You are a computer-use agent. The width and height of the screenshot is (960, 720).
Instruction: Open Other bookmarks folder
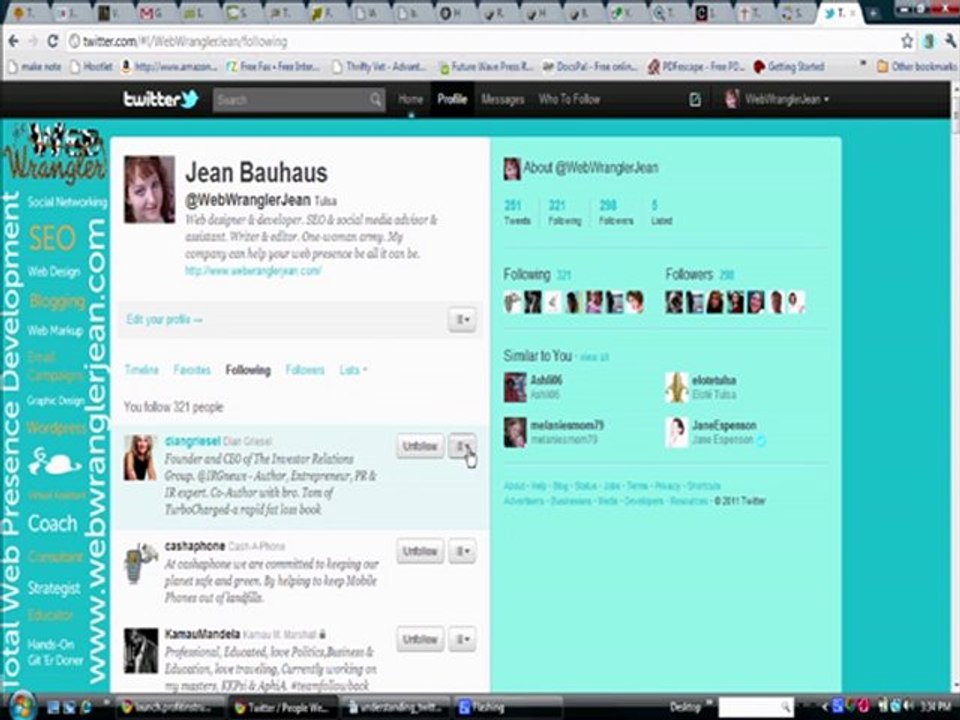pyautogui.click(x=917, y=66)
